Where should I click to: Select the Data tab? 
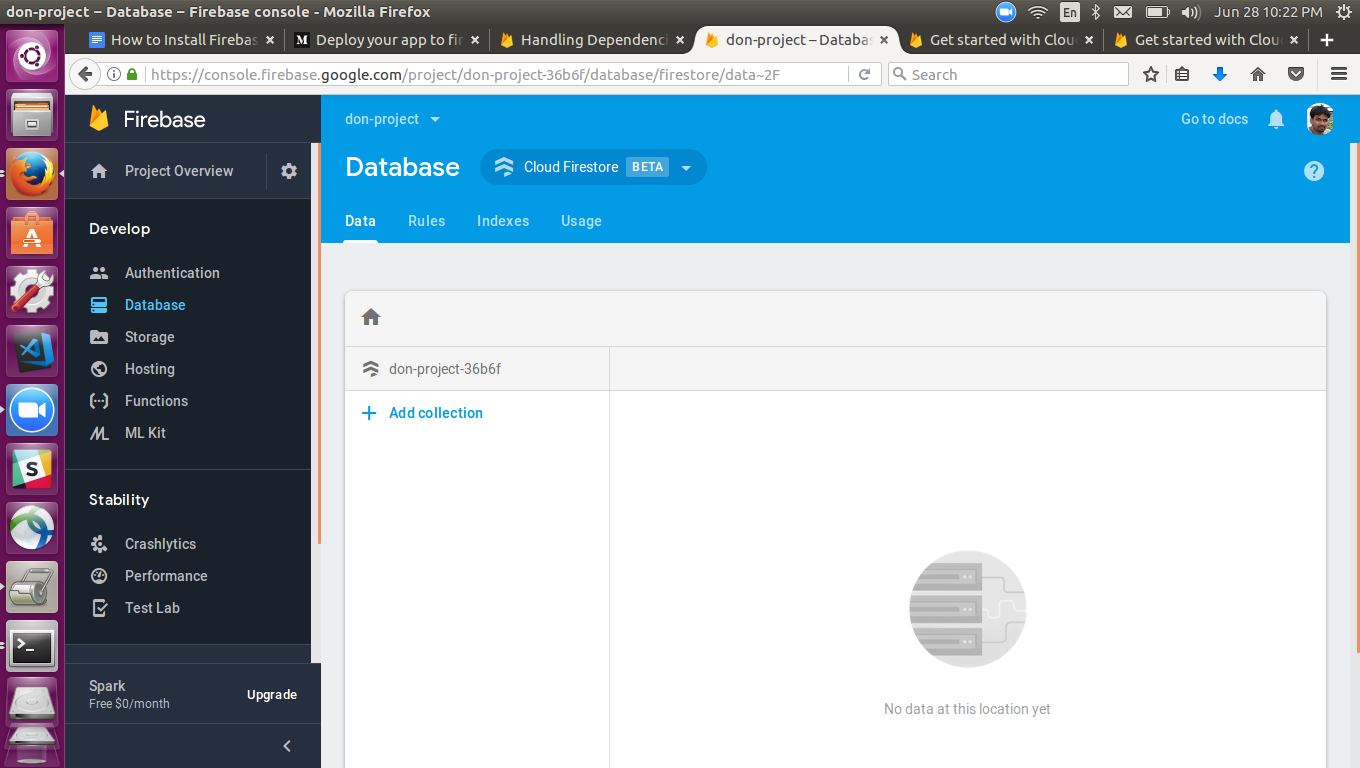click(360, 221)
